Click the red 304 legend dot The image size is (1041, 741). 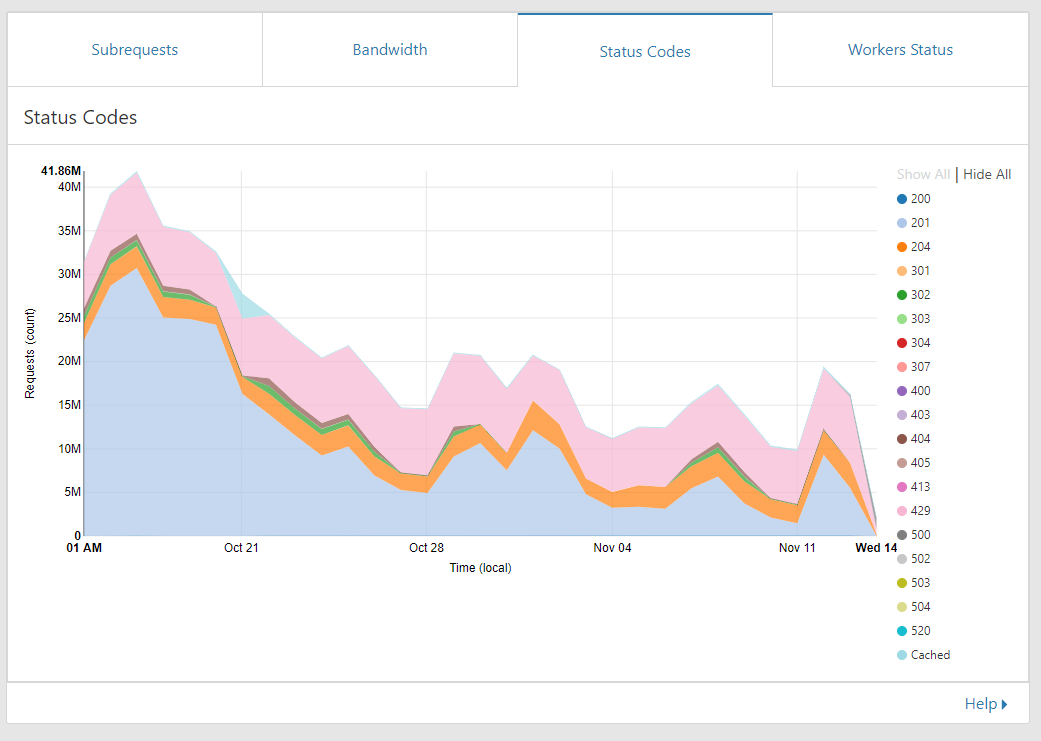click(x=902, y=343)
